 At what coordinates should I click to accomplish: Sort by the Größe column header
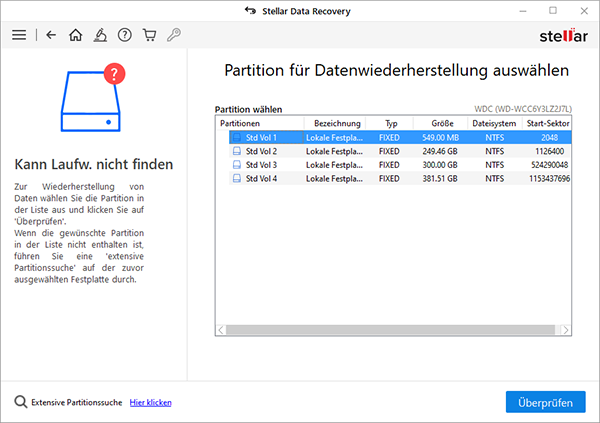coord(441,123)
